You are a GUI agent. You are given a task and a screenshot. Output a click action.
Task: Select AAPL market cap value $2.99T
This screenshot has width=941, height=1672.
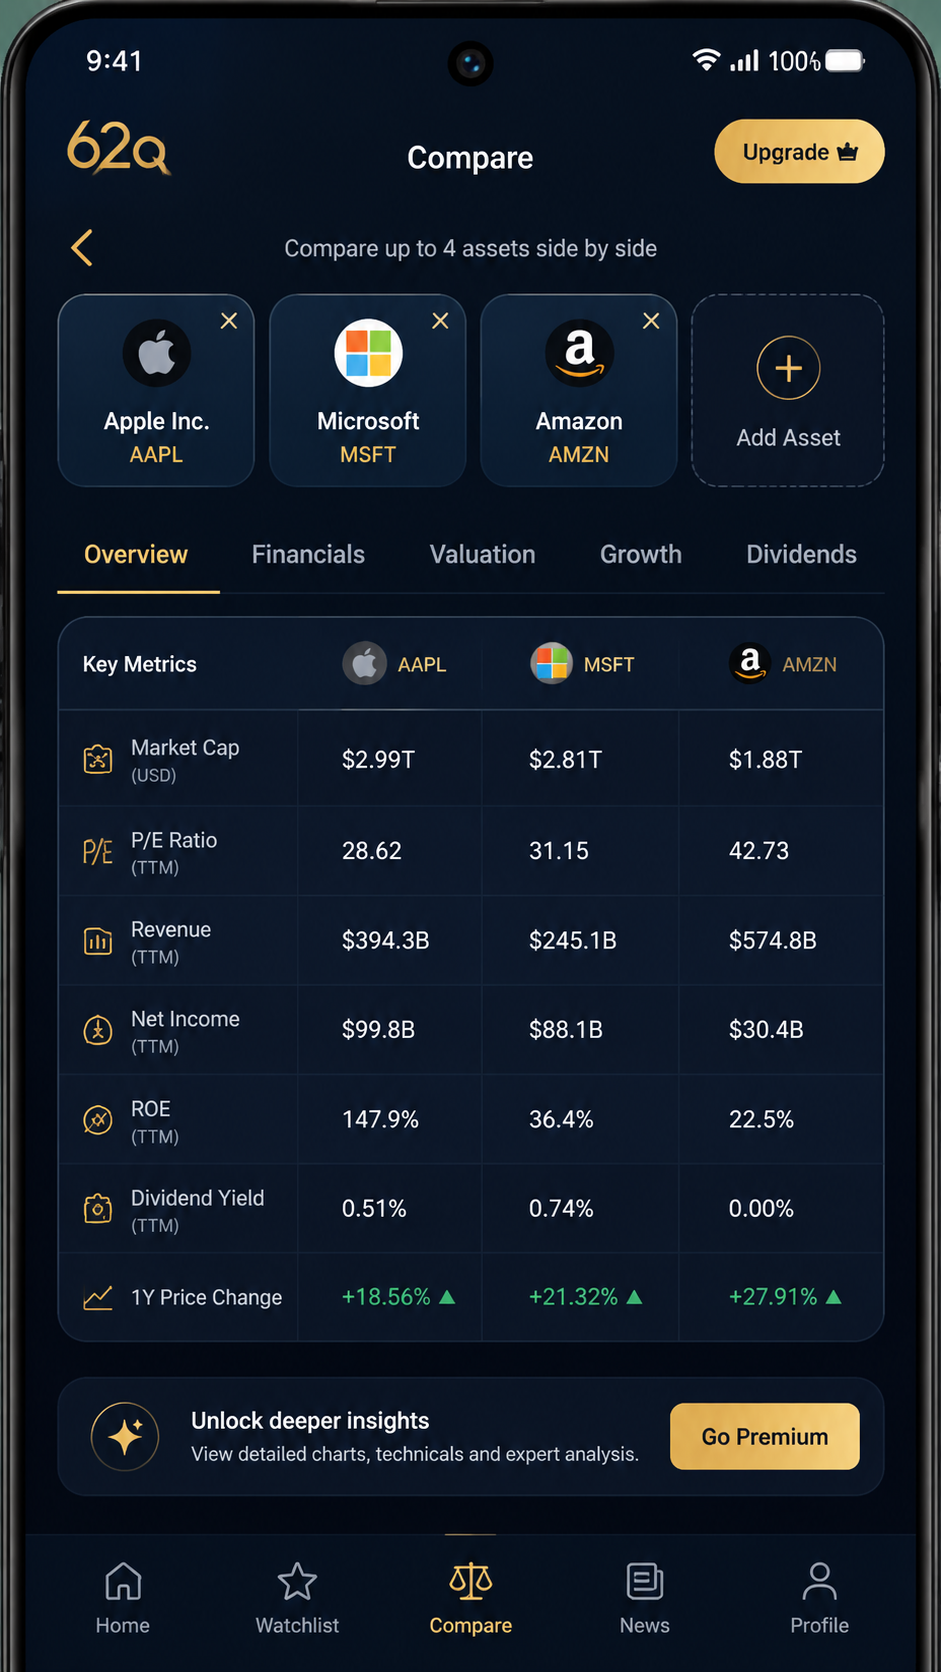point(378,760)
